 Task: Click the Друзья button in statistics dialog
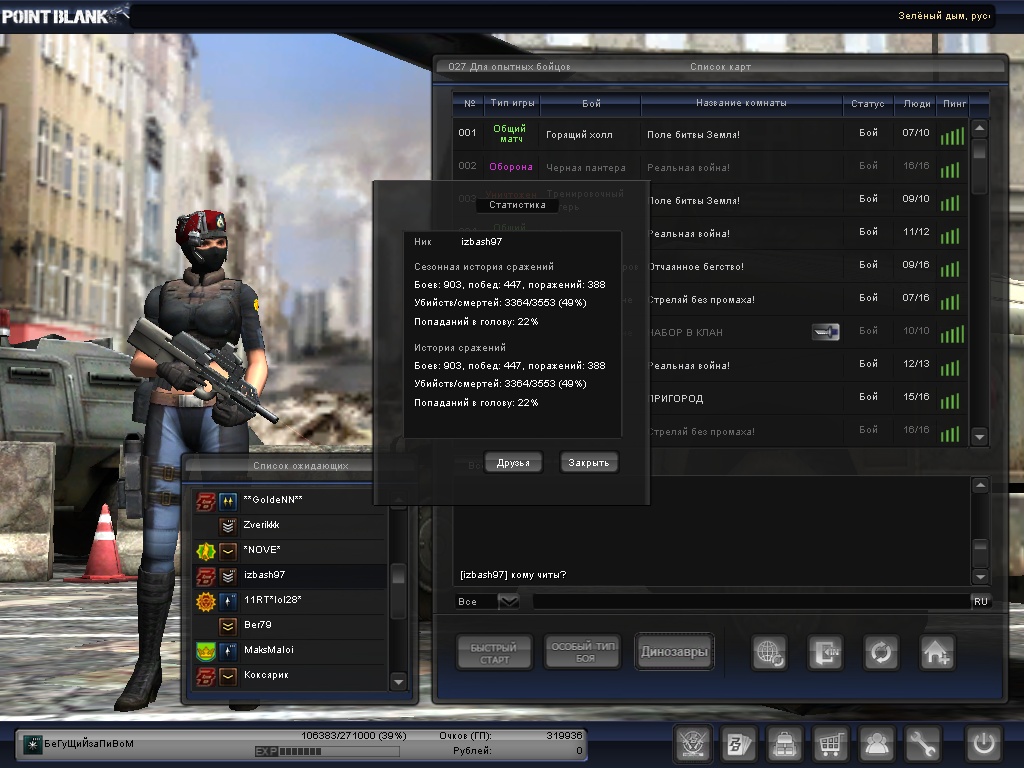[x=513, y=462]
